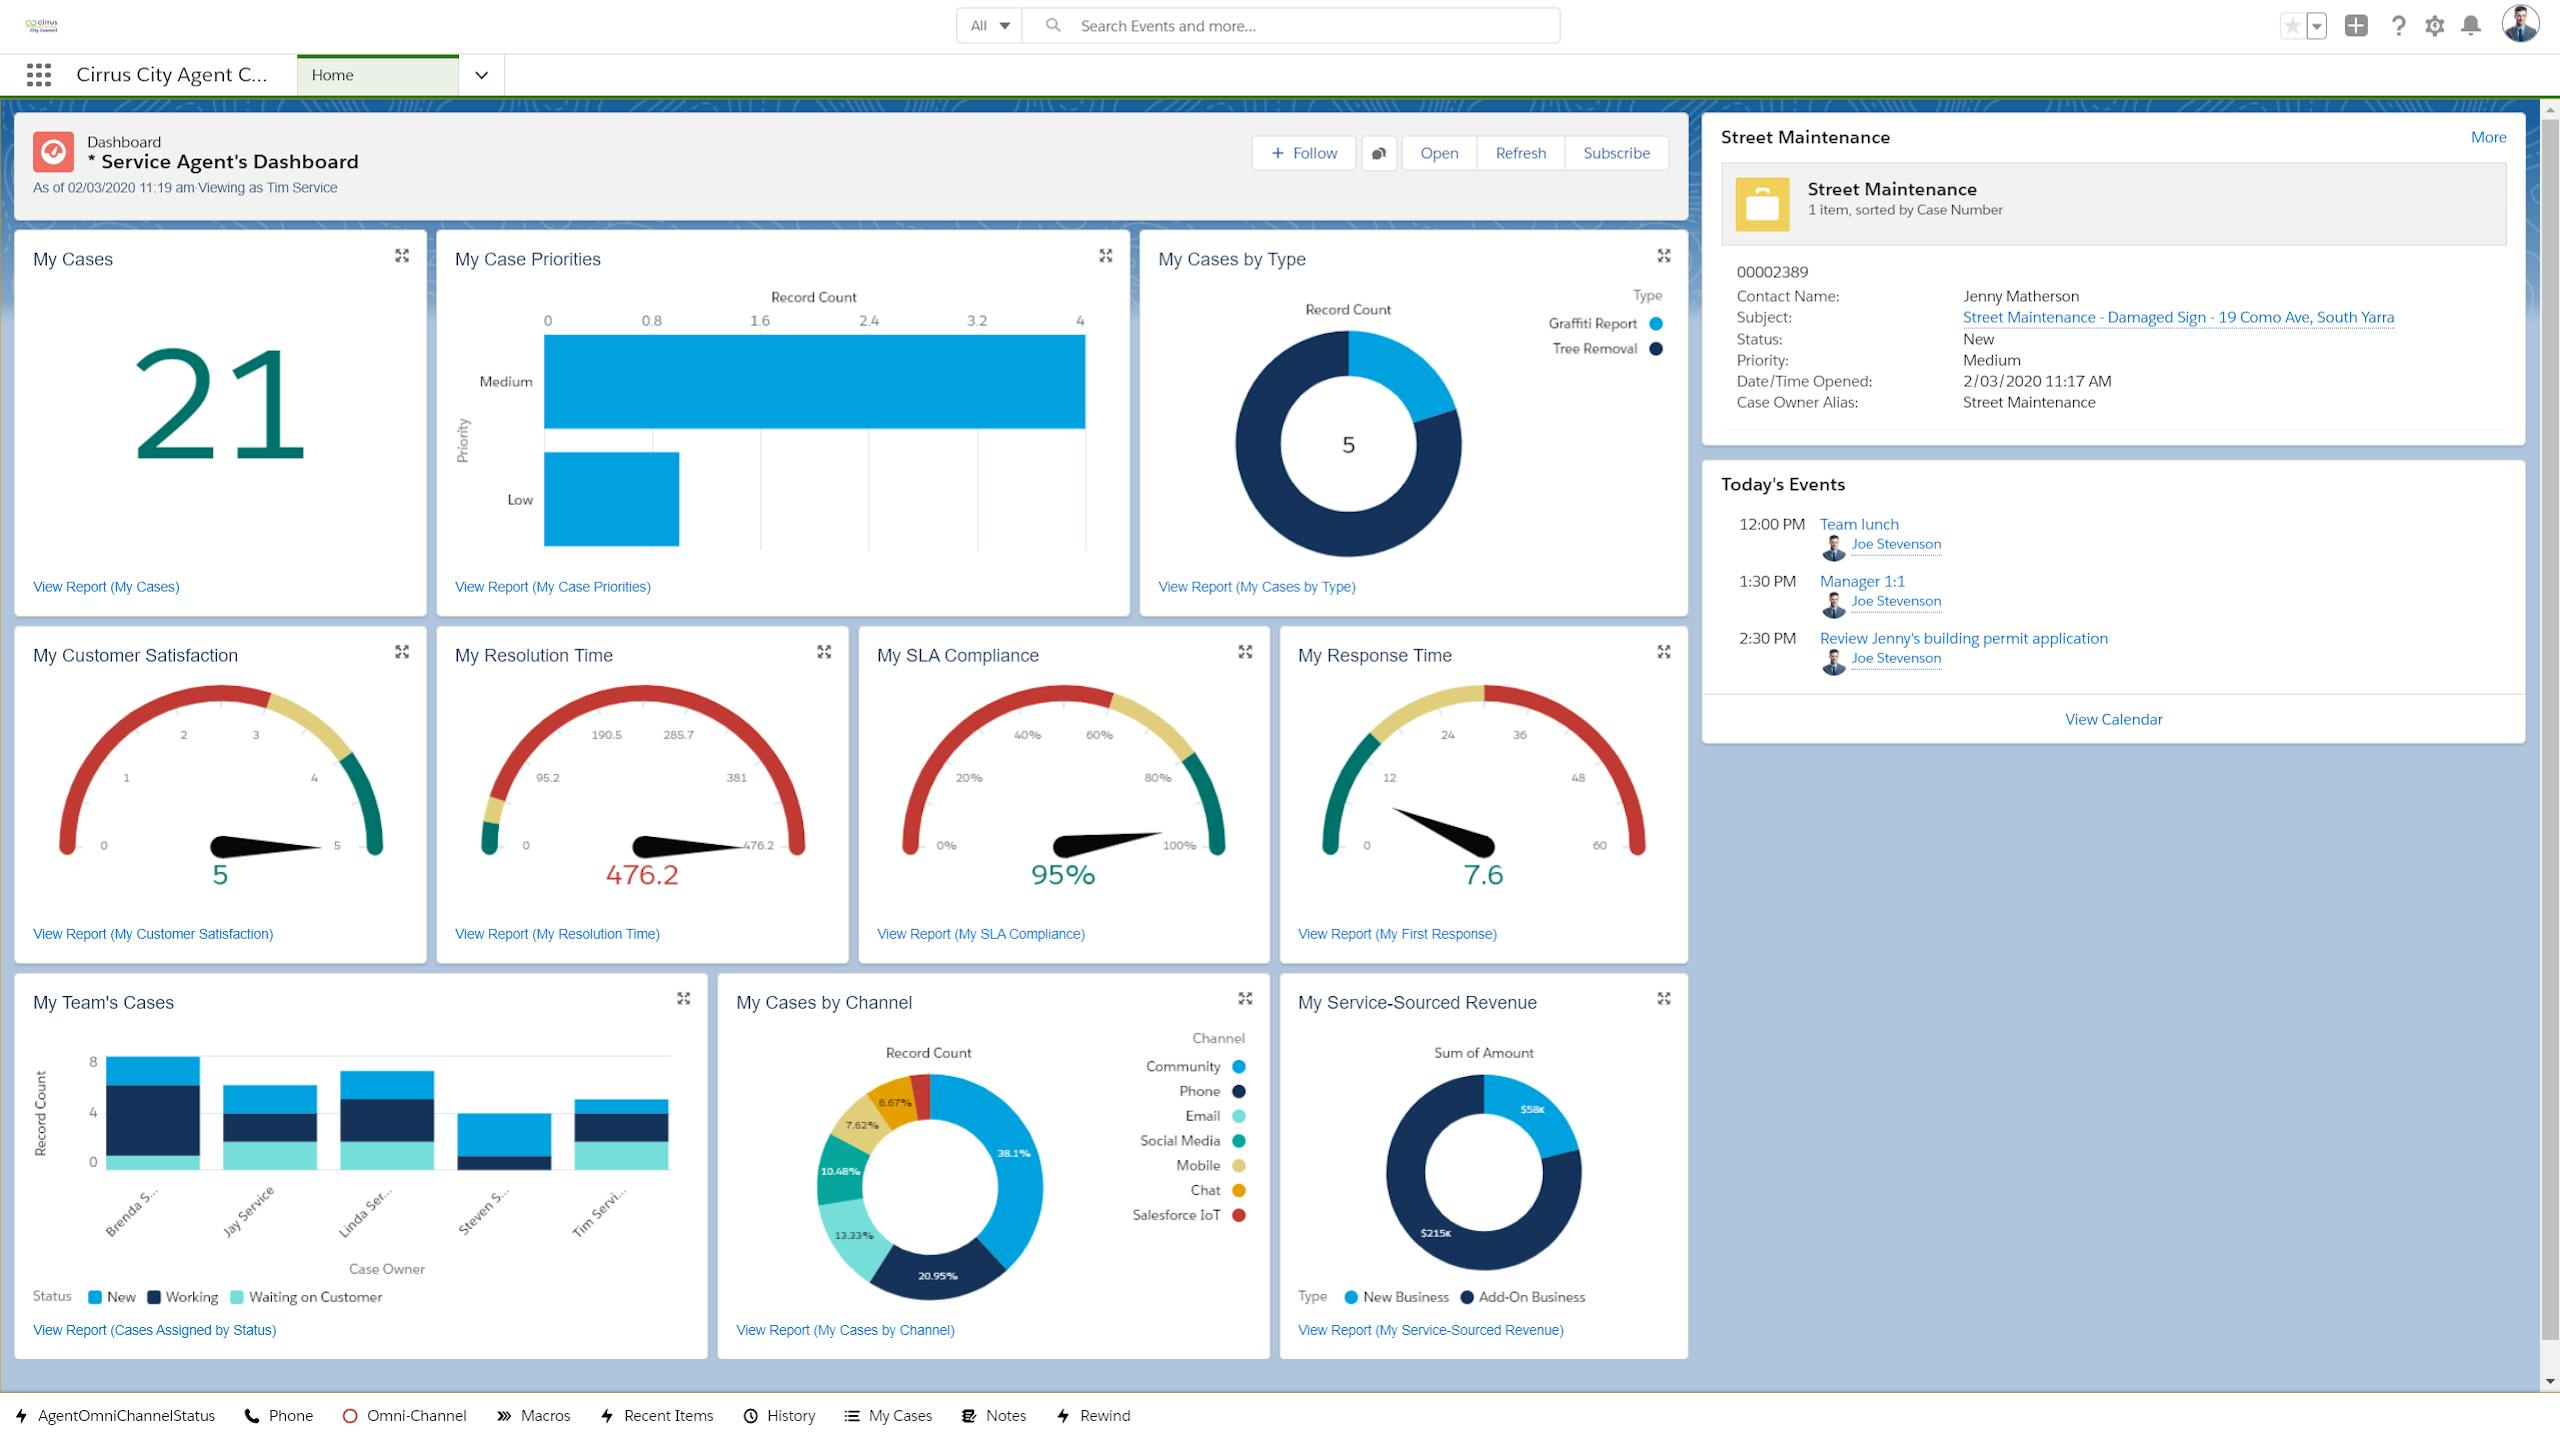
Task: Expand the My Cases chart widget
Action: 402,256
